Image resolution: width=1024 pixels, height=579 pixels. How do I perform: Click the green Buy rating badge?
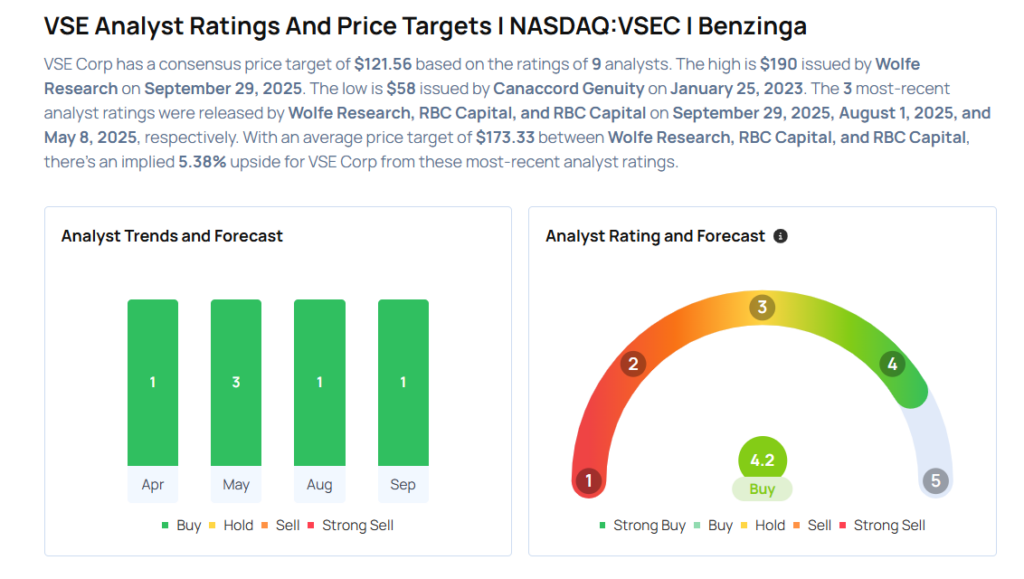tap(762, 489)
